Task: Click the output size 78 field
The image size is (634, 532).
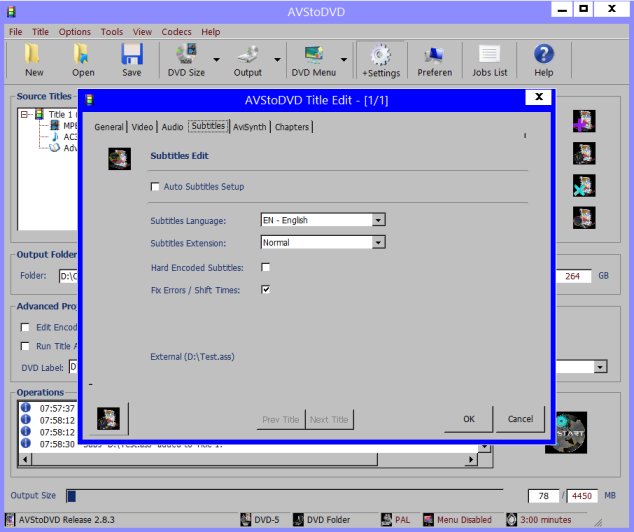Action: coord(543,496)
